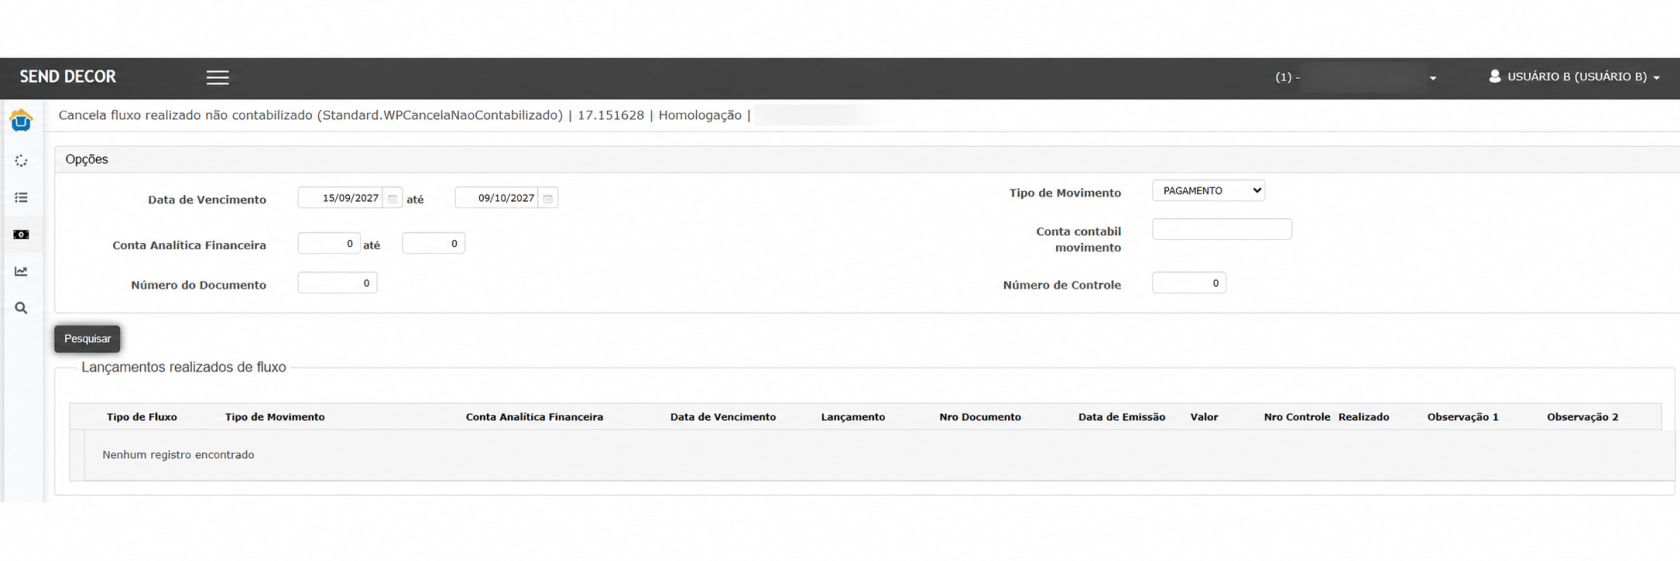Viewport: 1680px width, 561px height.
Task: Click the first Conta Analítica Financeira field
Action: tap(329, 244)
